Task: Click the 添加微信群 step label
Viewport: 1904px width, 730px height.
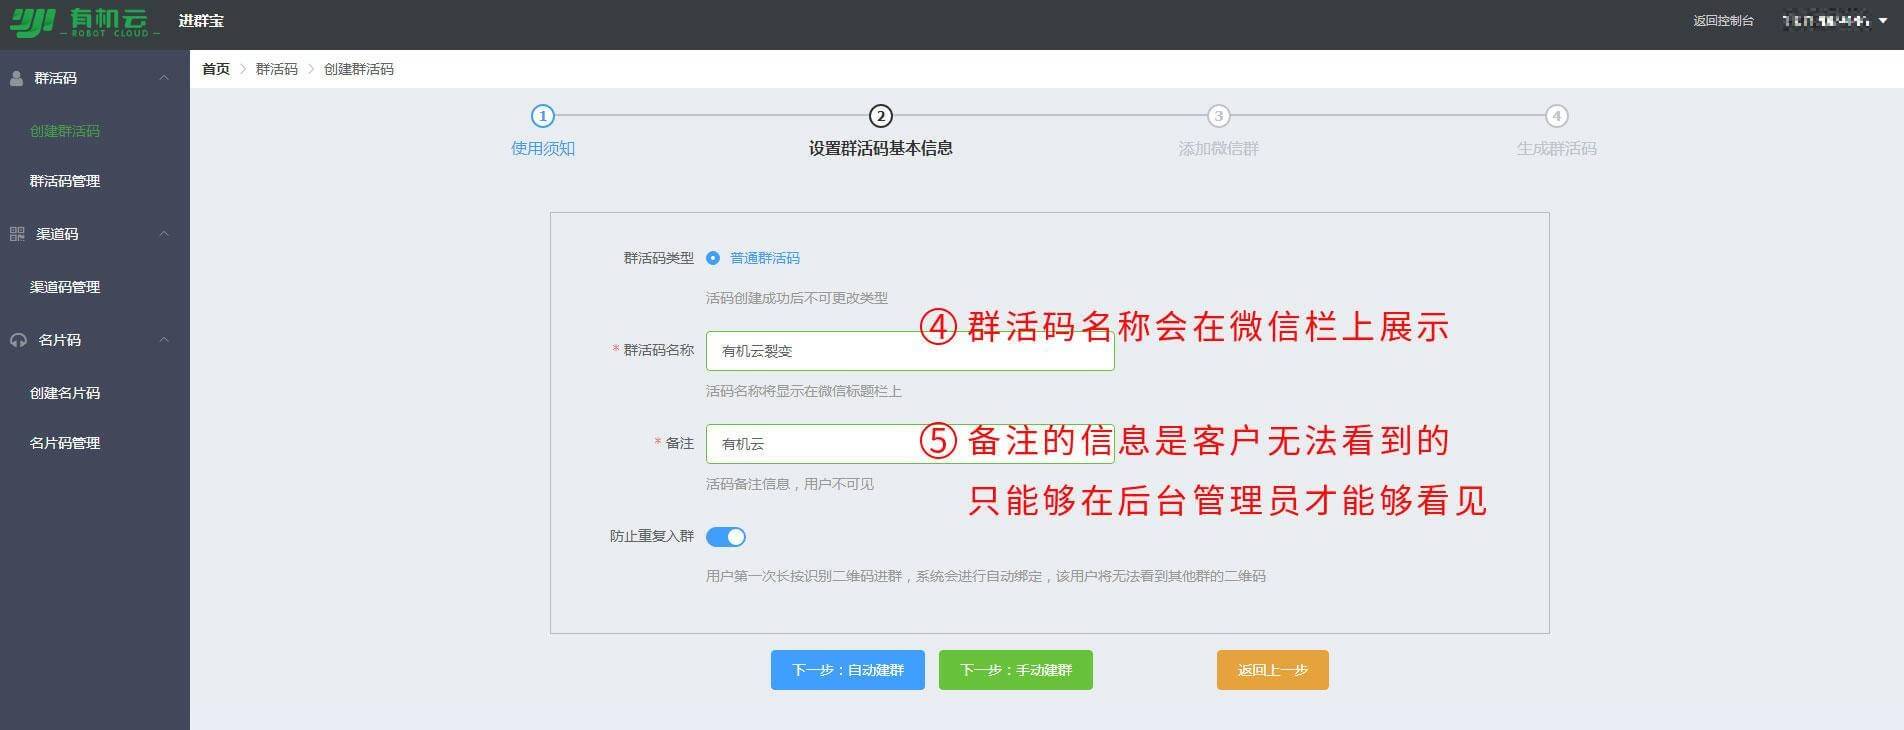Action: click(1218, 148)
